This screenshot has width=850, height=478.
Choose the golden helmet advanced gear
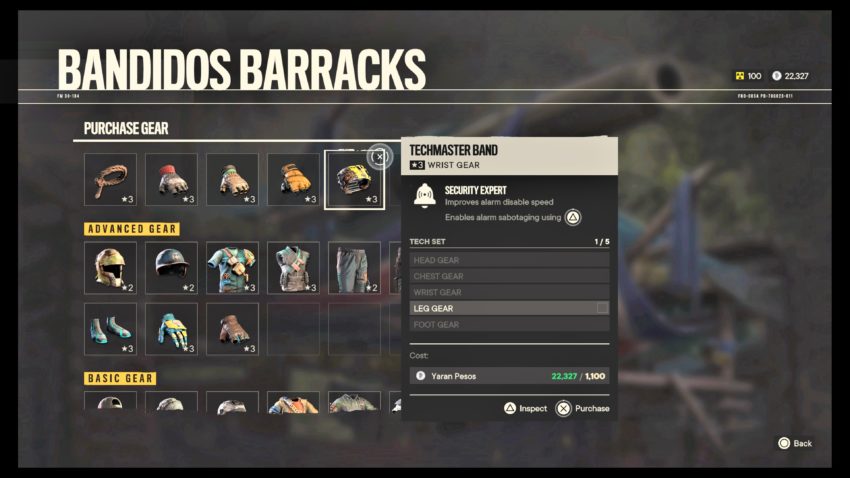click(111, 268)
